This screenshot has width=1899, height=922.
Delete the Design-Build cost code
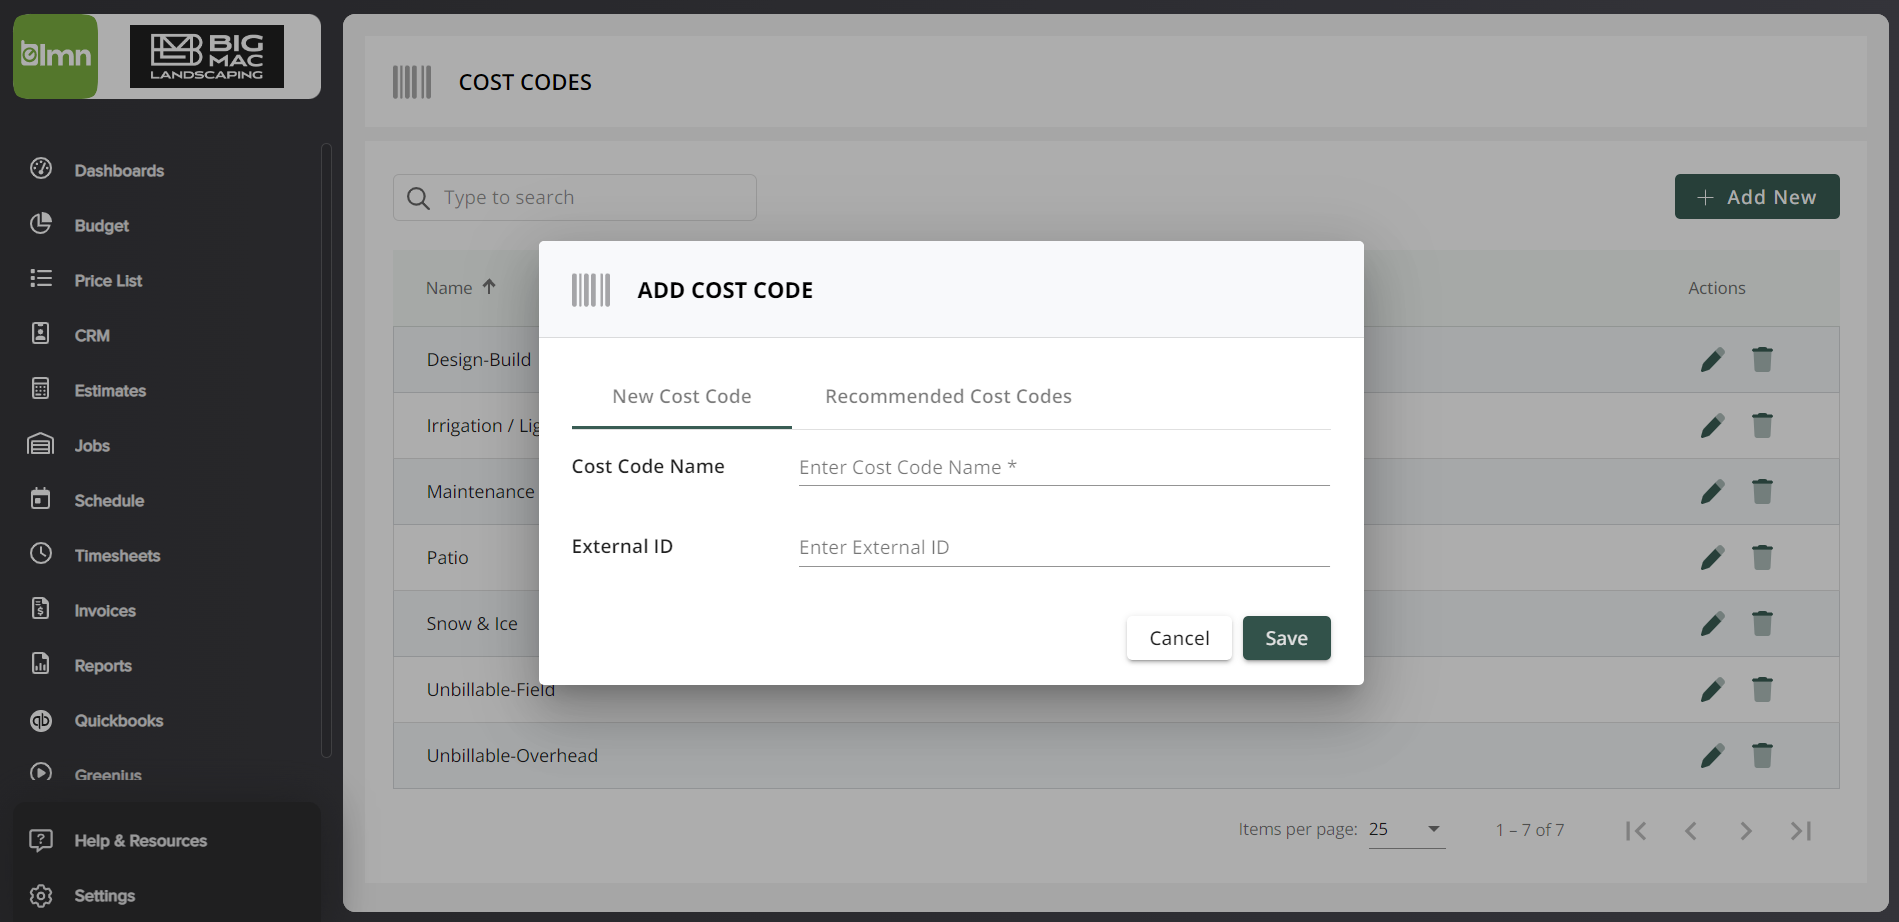coord(1762,360)
